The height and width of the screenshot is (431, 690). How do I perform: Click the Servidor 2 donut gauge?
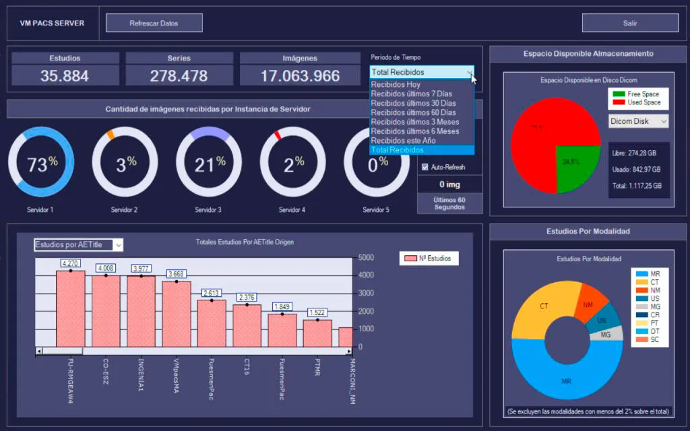124,165
